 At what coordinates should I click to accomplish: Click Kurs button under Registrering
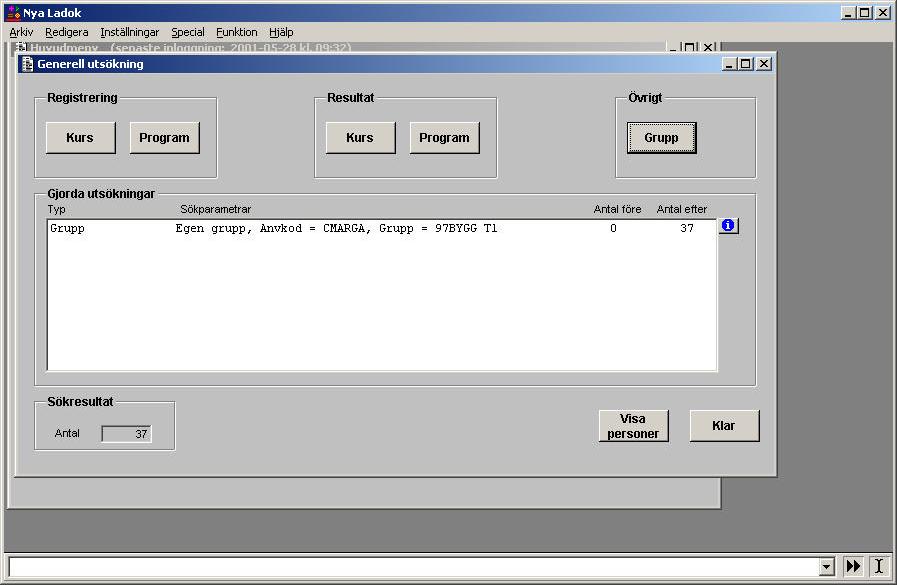pos(81,138)
